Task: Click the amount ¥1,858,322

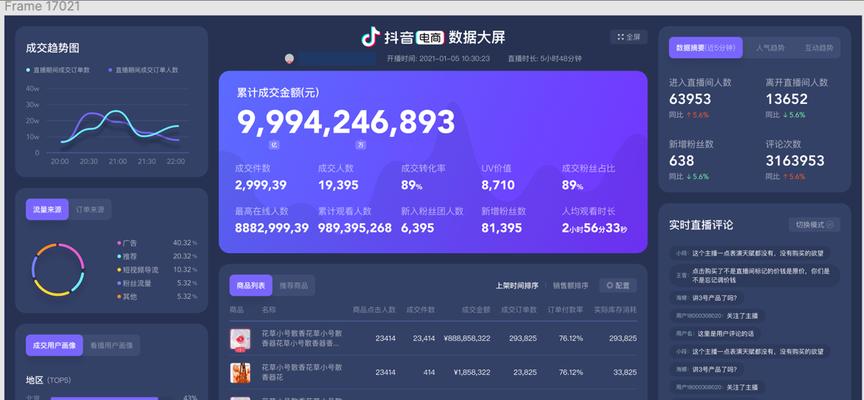Action: click(x=472, y=372)
